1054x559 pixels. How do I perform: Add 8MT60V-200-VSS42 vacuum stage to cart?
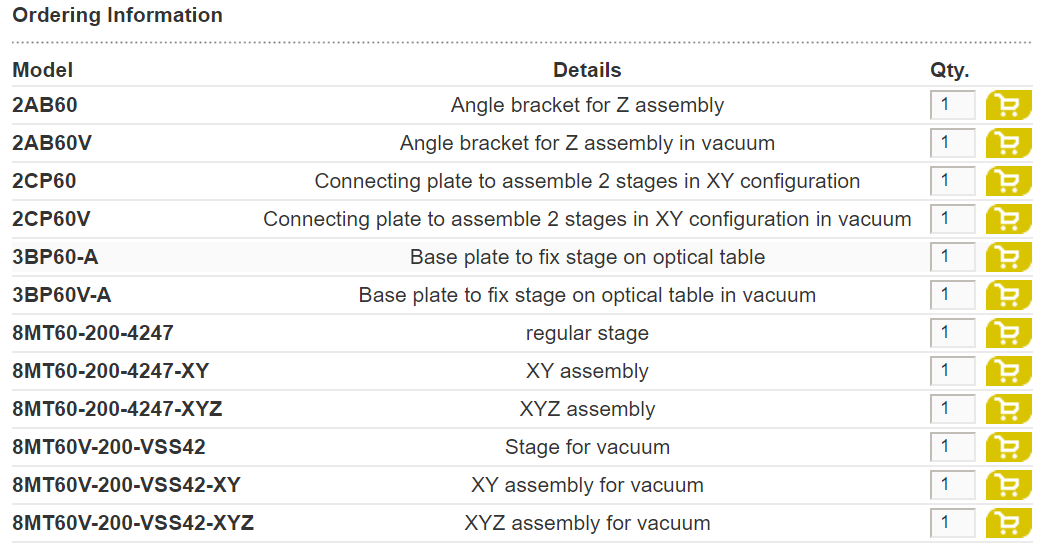tap(1008, 447)
